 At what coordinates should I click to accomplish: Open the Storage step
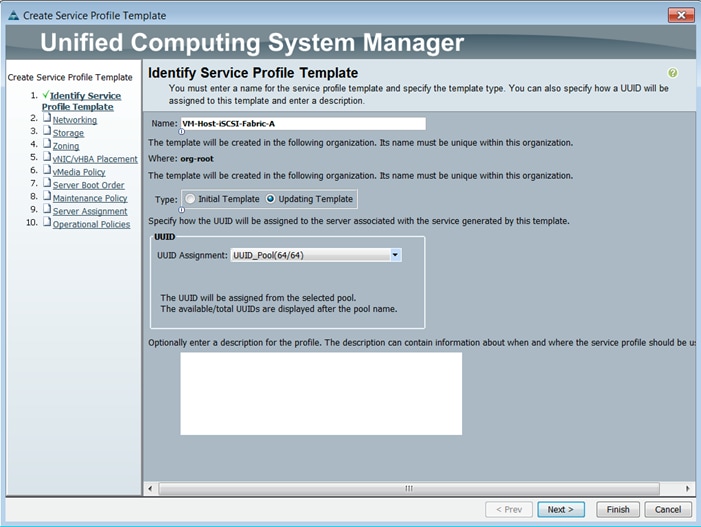point(68,133)
